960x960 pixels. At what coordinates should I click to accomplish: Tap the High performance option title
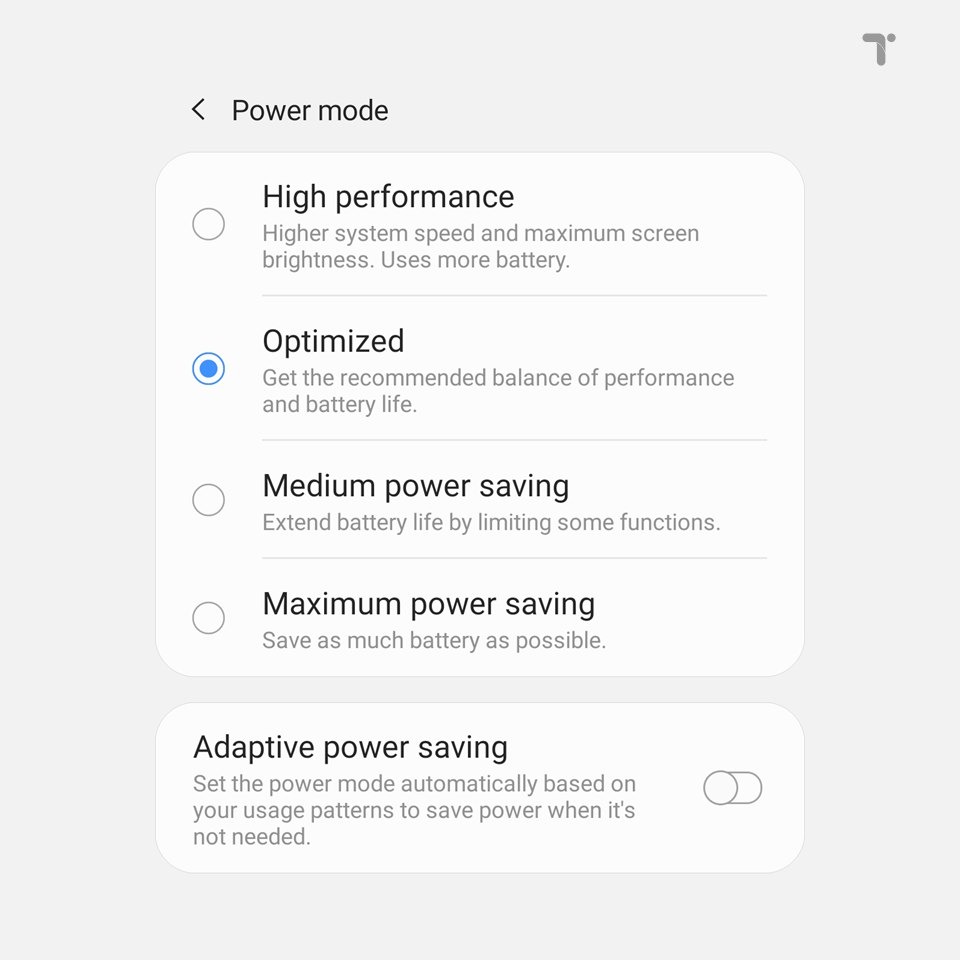[x=388, y=197]
